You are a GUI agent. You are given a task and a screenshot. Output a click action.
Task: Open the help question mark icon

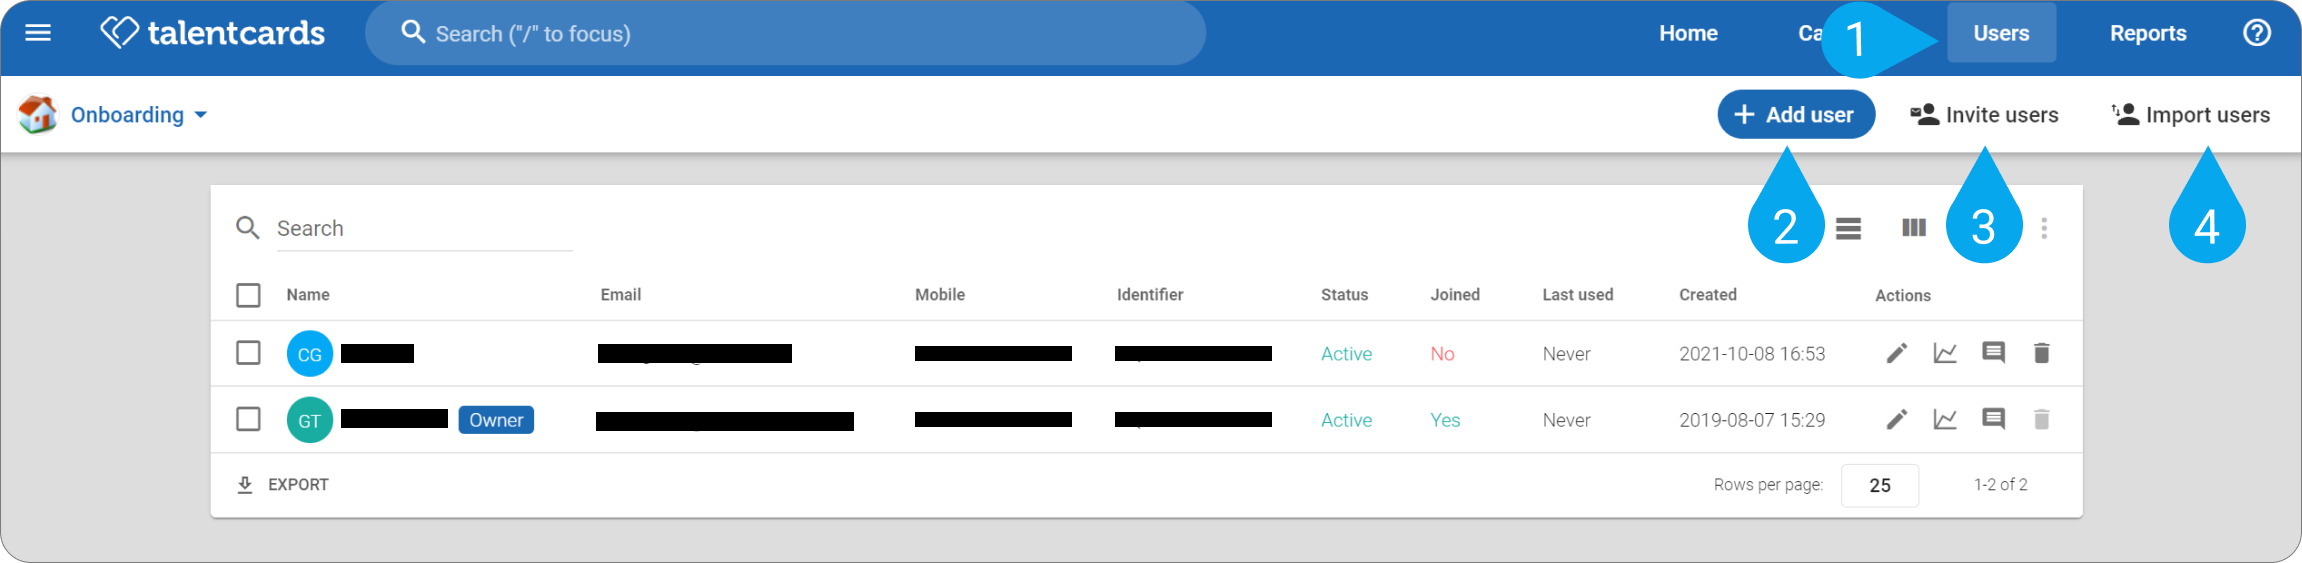[2257, 33]
